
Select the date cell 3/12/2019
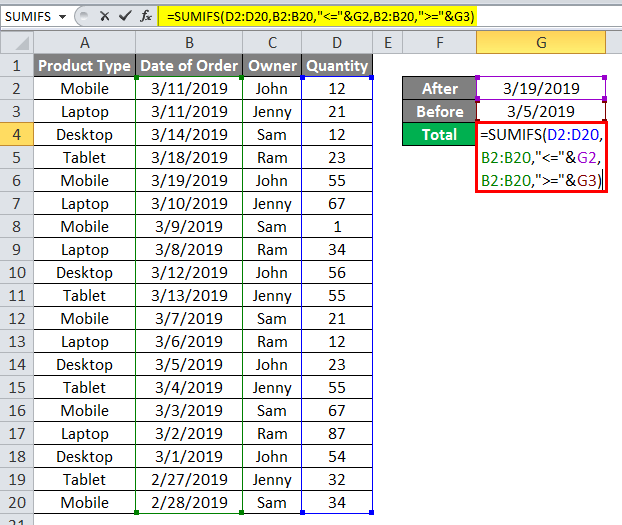[189, 273]
